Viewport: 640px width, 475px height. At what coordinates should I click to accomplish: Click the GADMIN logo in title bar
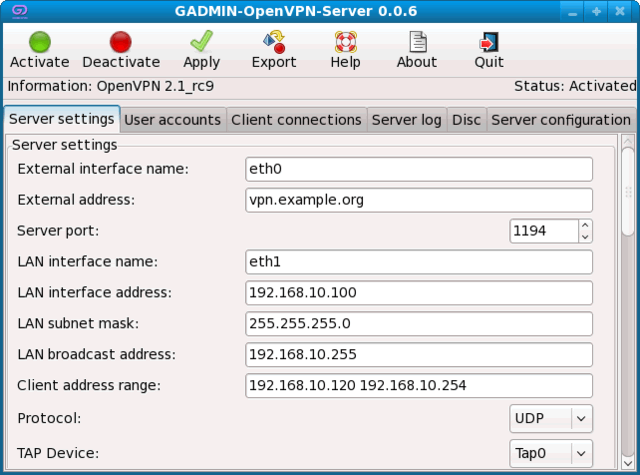tap(20, 11)
